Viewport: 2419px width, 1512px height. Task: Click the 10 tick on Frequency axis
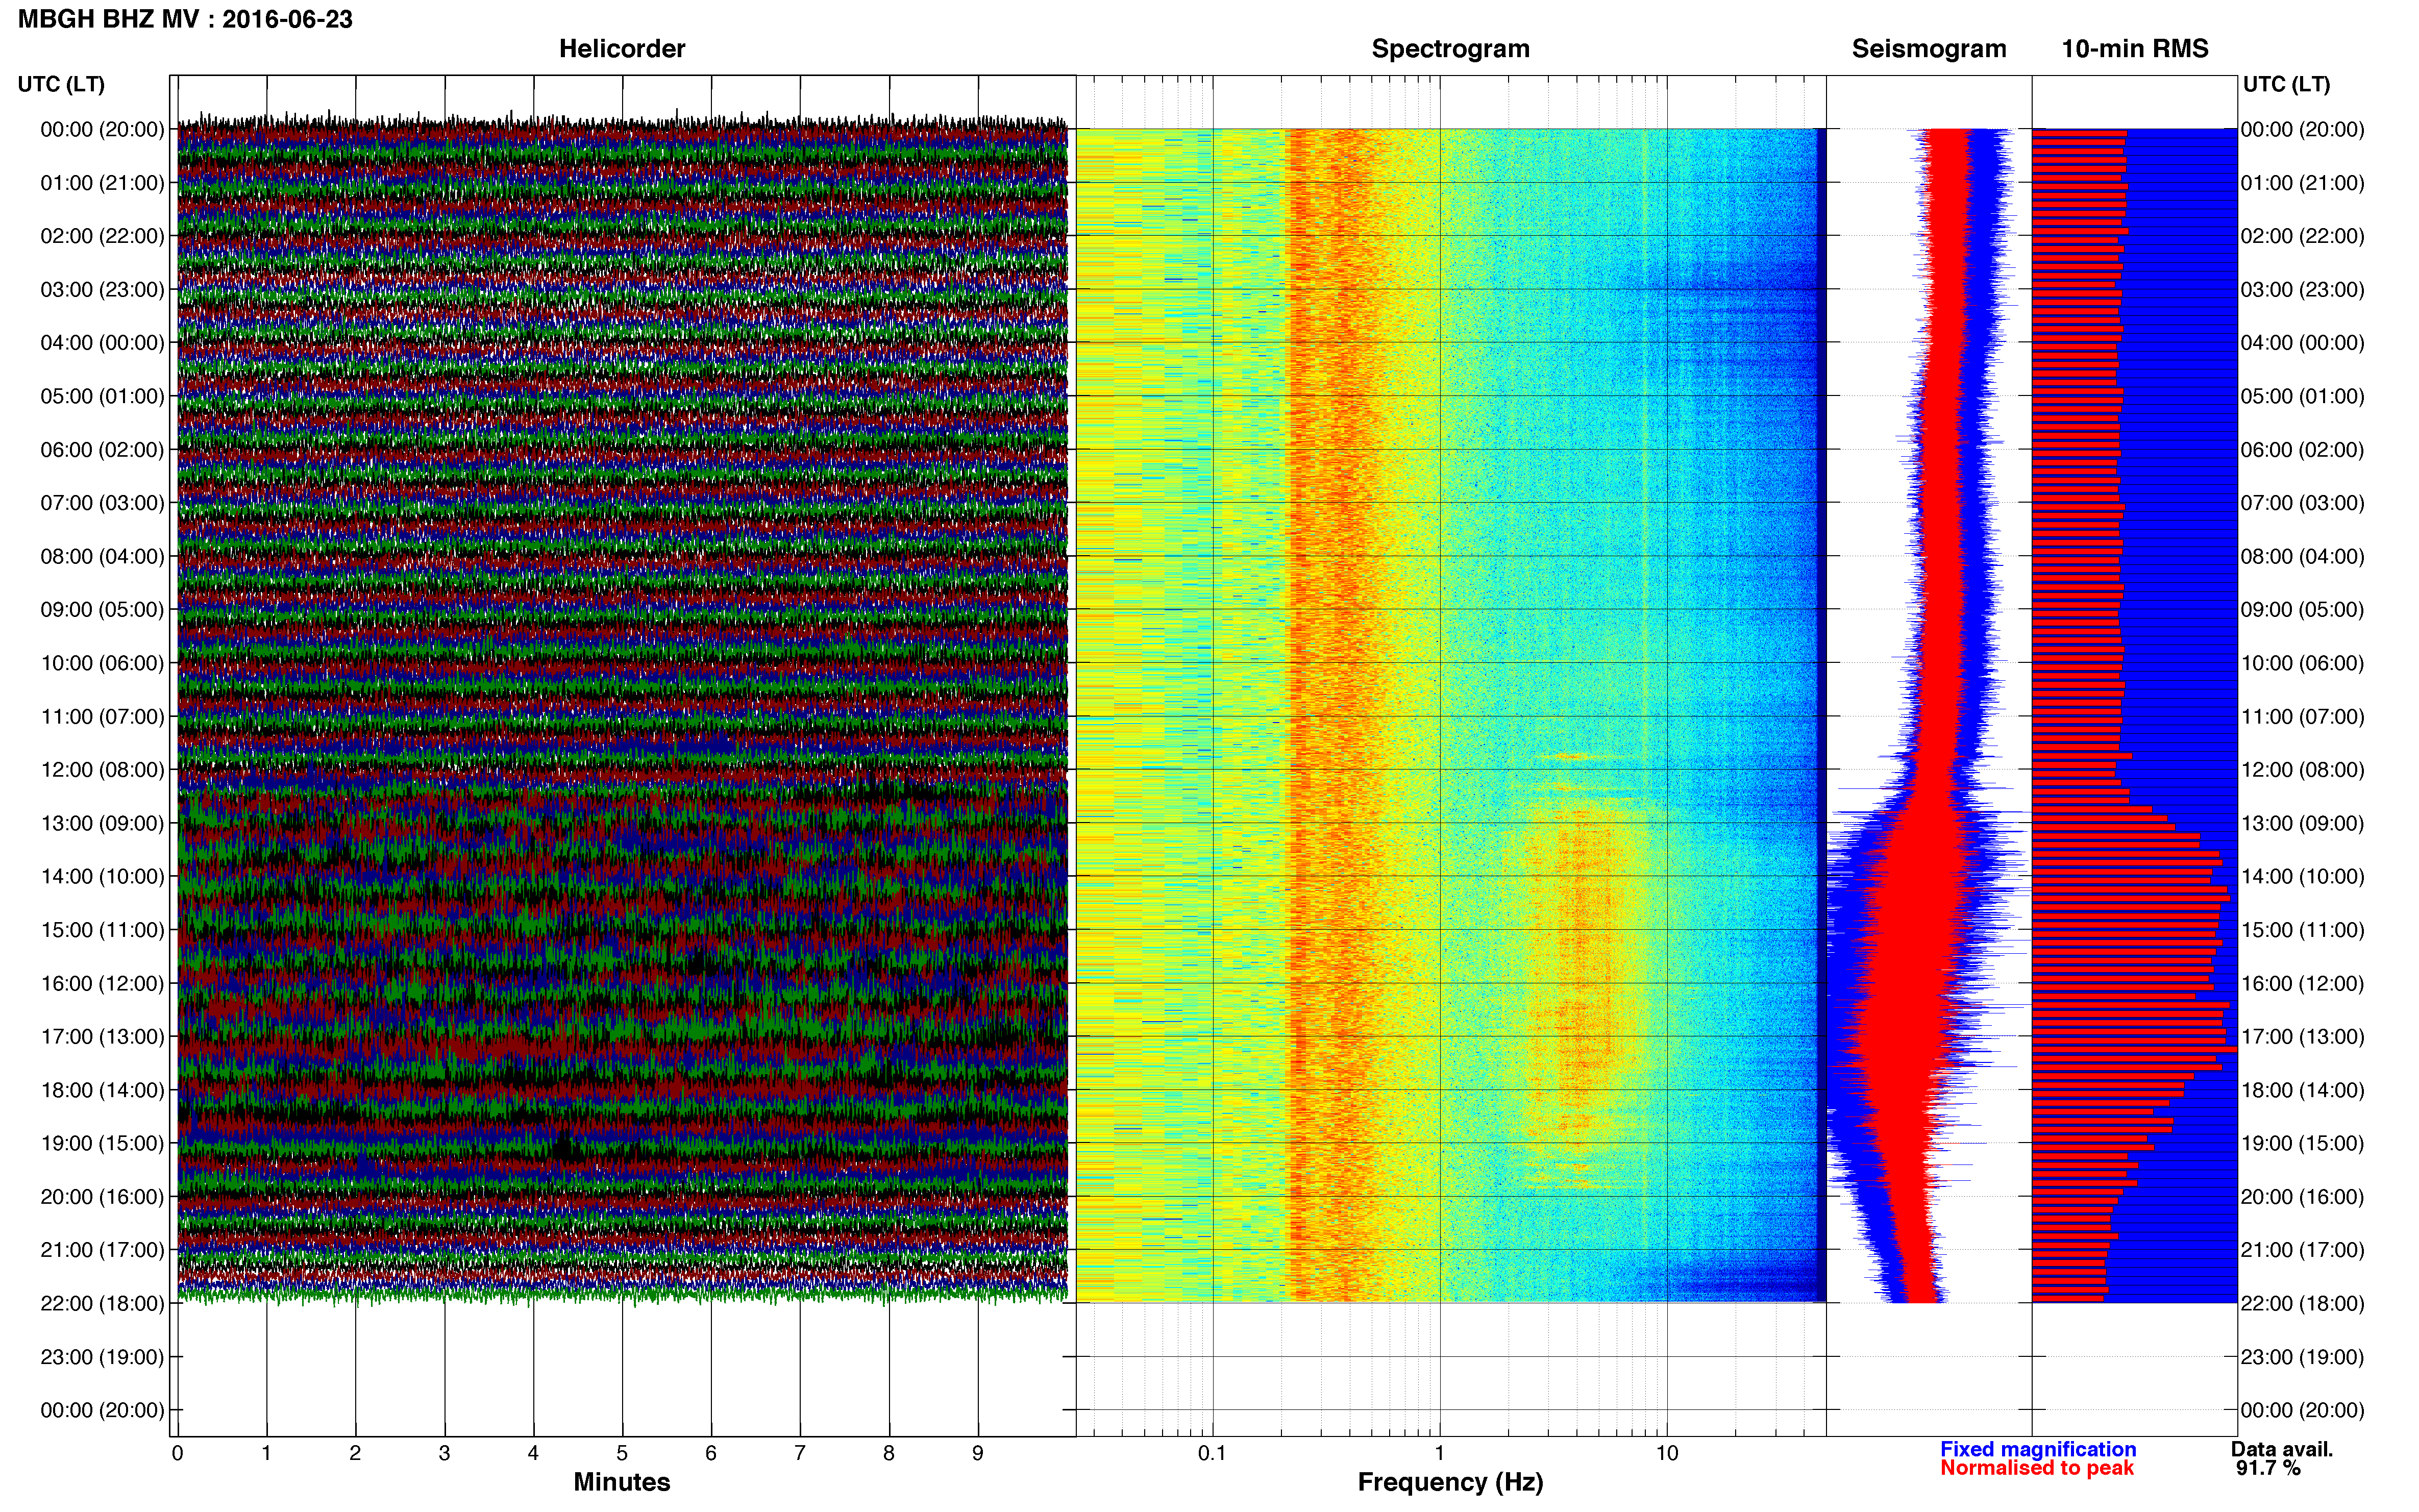(1667, 1453)
